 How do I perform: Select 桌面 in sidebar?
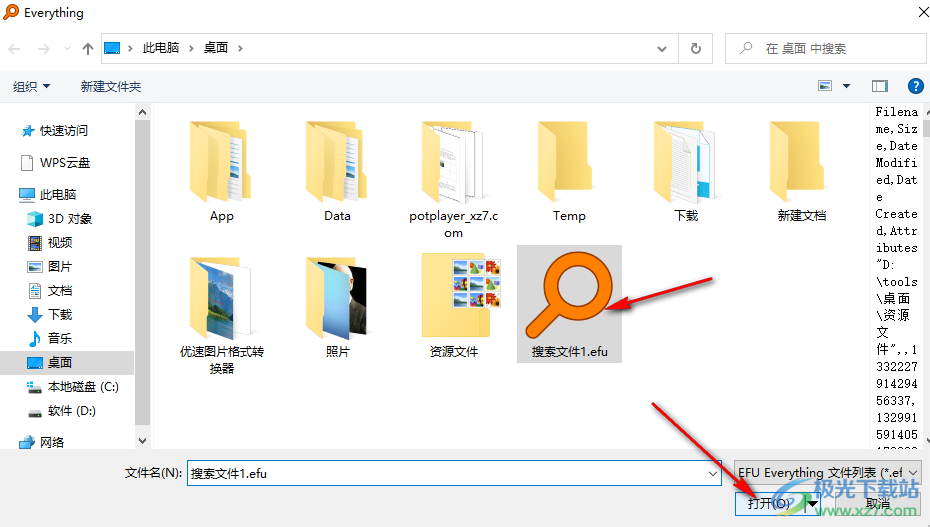[x=67, y=363]
